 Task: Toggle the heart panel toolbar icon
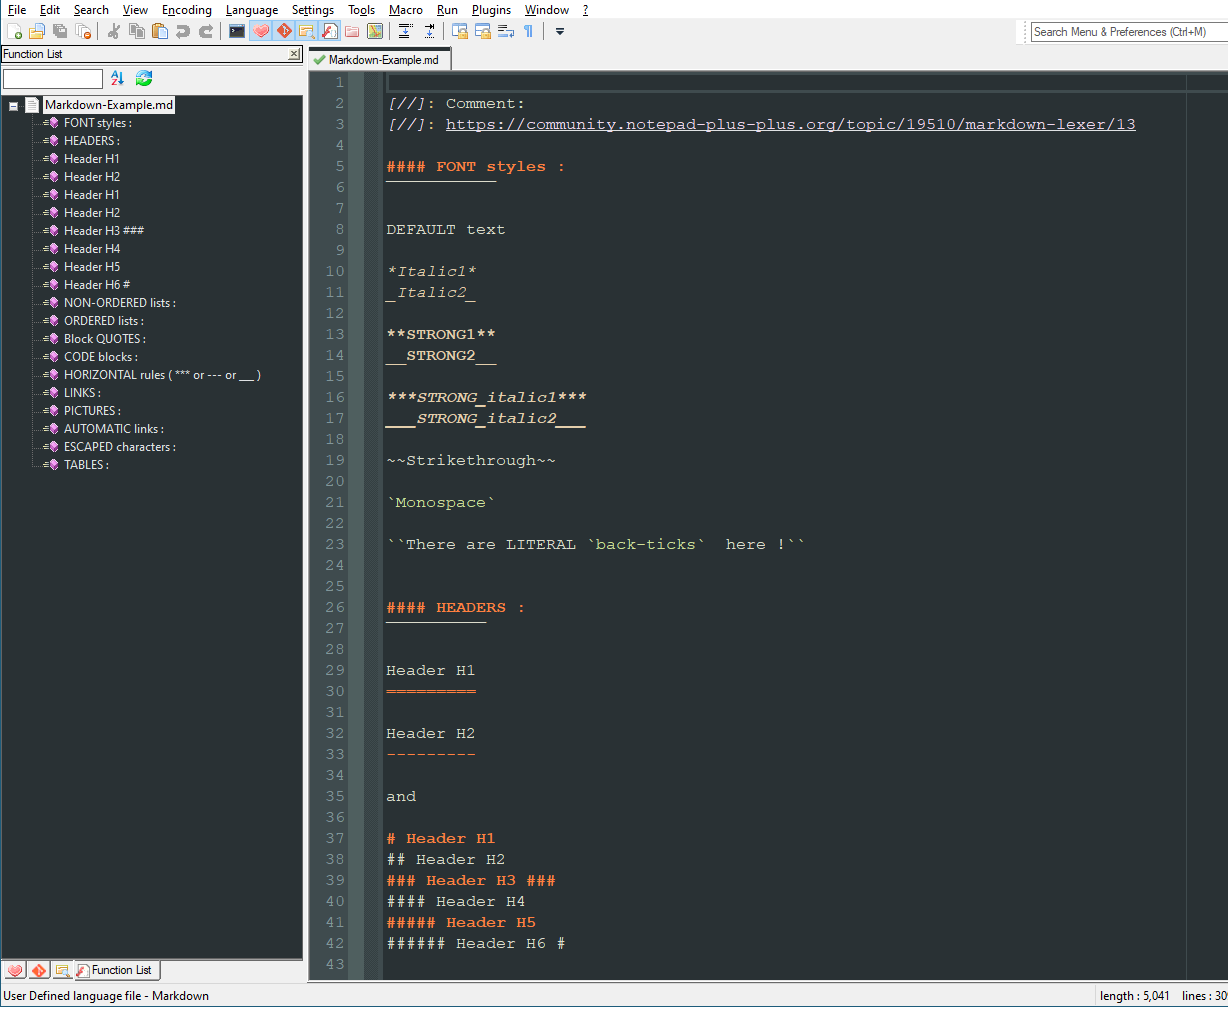tap(261, 31)
